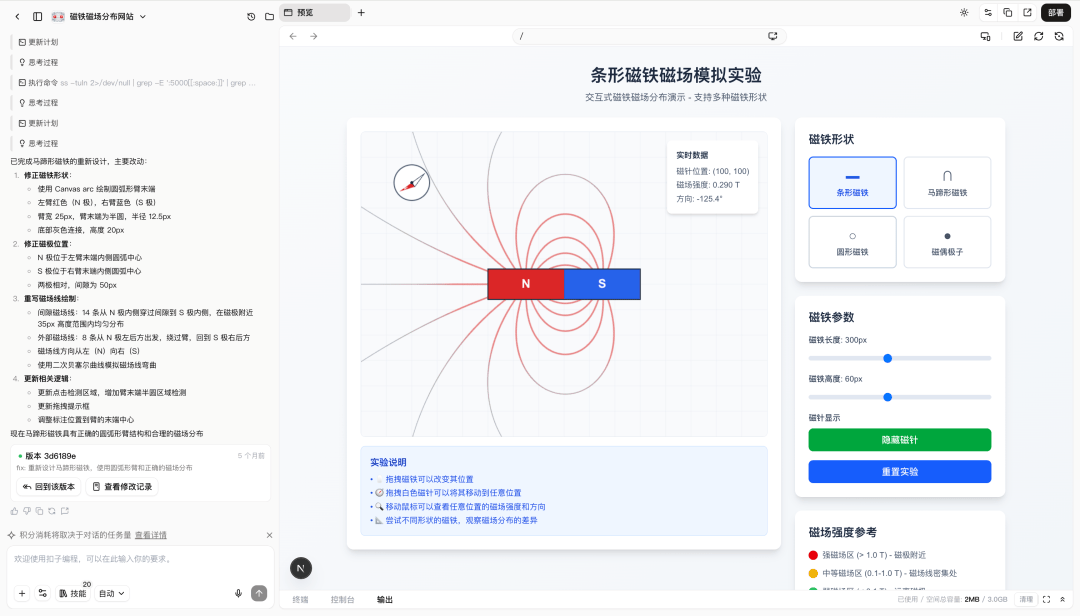The height and width of the screenshot is (616, 1080).
Task: Open the 查看详情 link
Action: (x=150, y=535)
